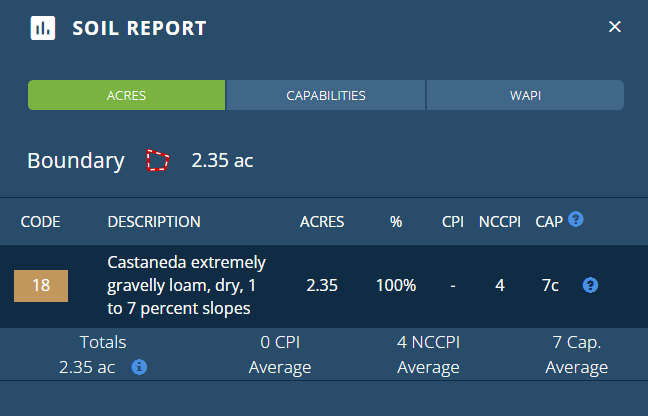Viewport: 648px width, 416px height.
Task: Select the ACRES tab
Action: tap(127, 96)
